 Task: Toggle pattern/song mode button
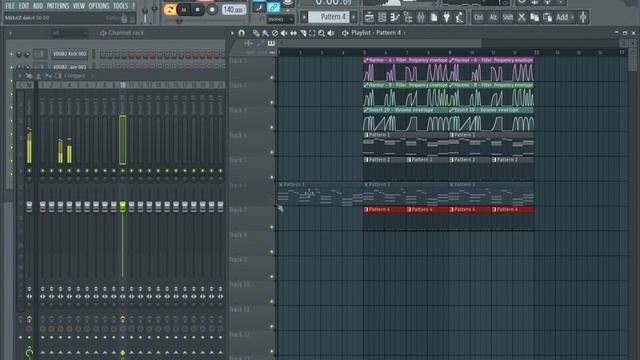tap(170, 10)
